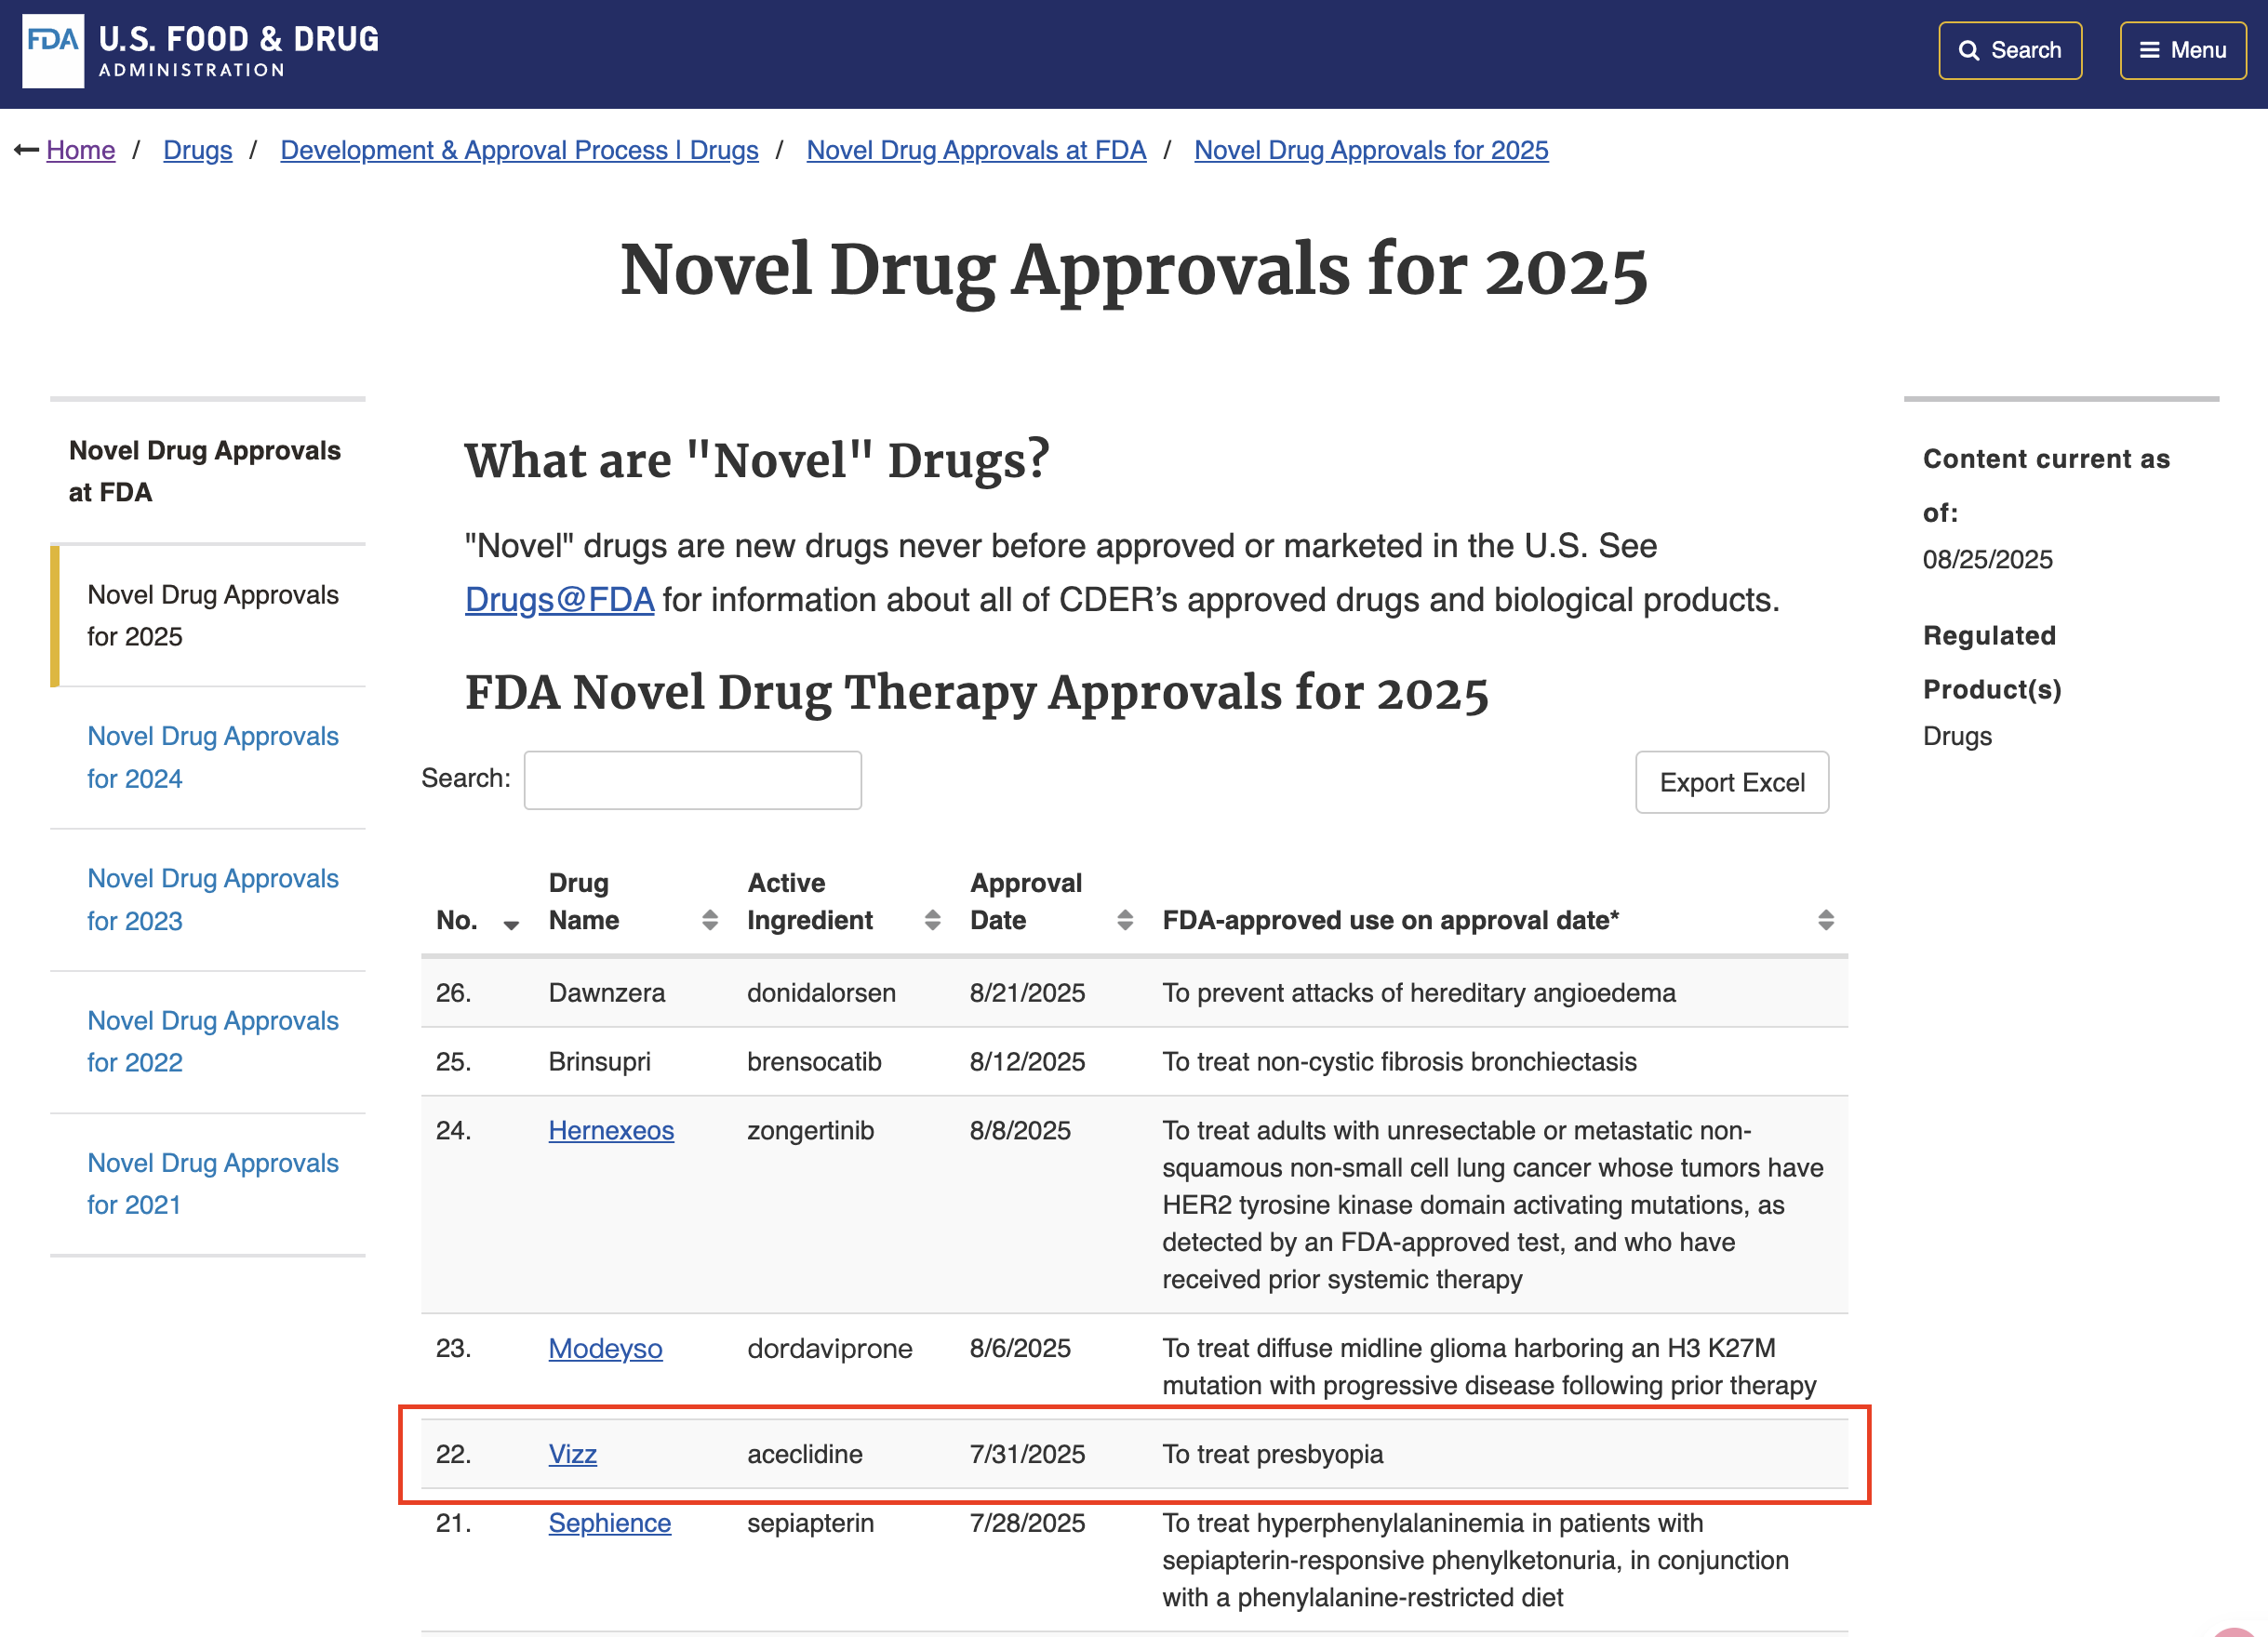Sort by Drug Name column arrows
The image size is (2268, 1637).
[x=709, y=920]
